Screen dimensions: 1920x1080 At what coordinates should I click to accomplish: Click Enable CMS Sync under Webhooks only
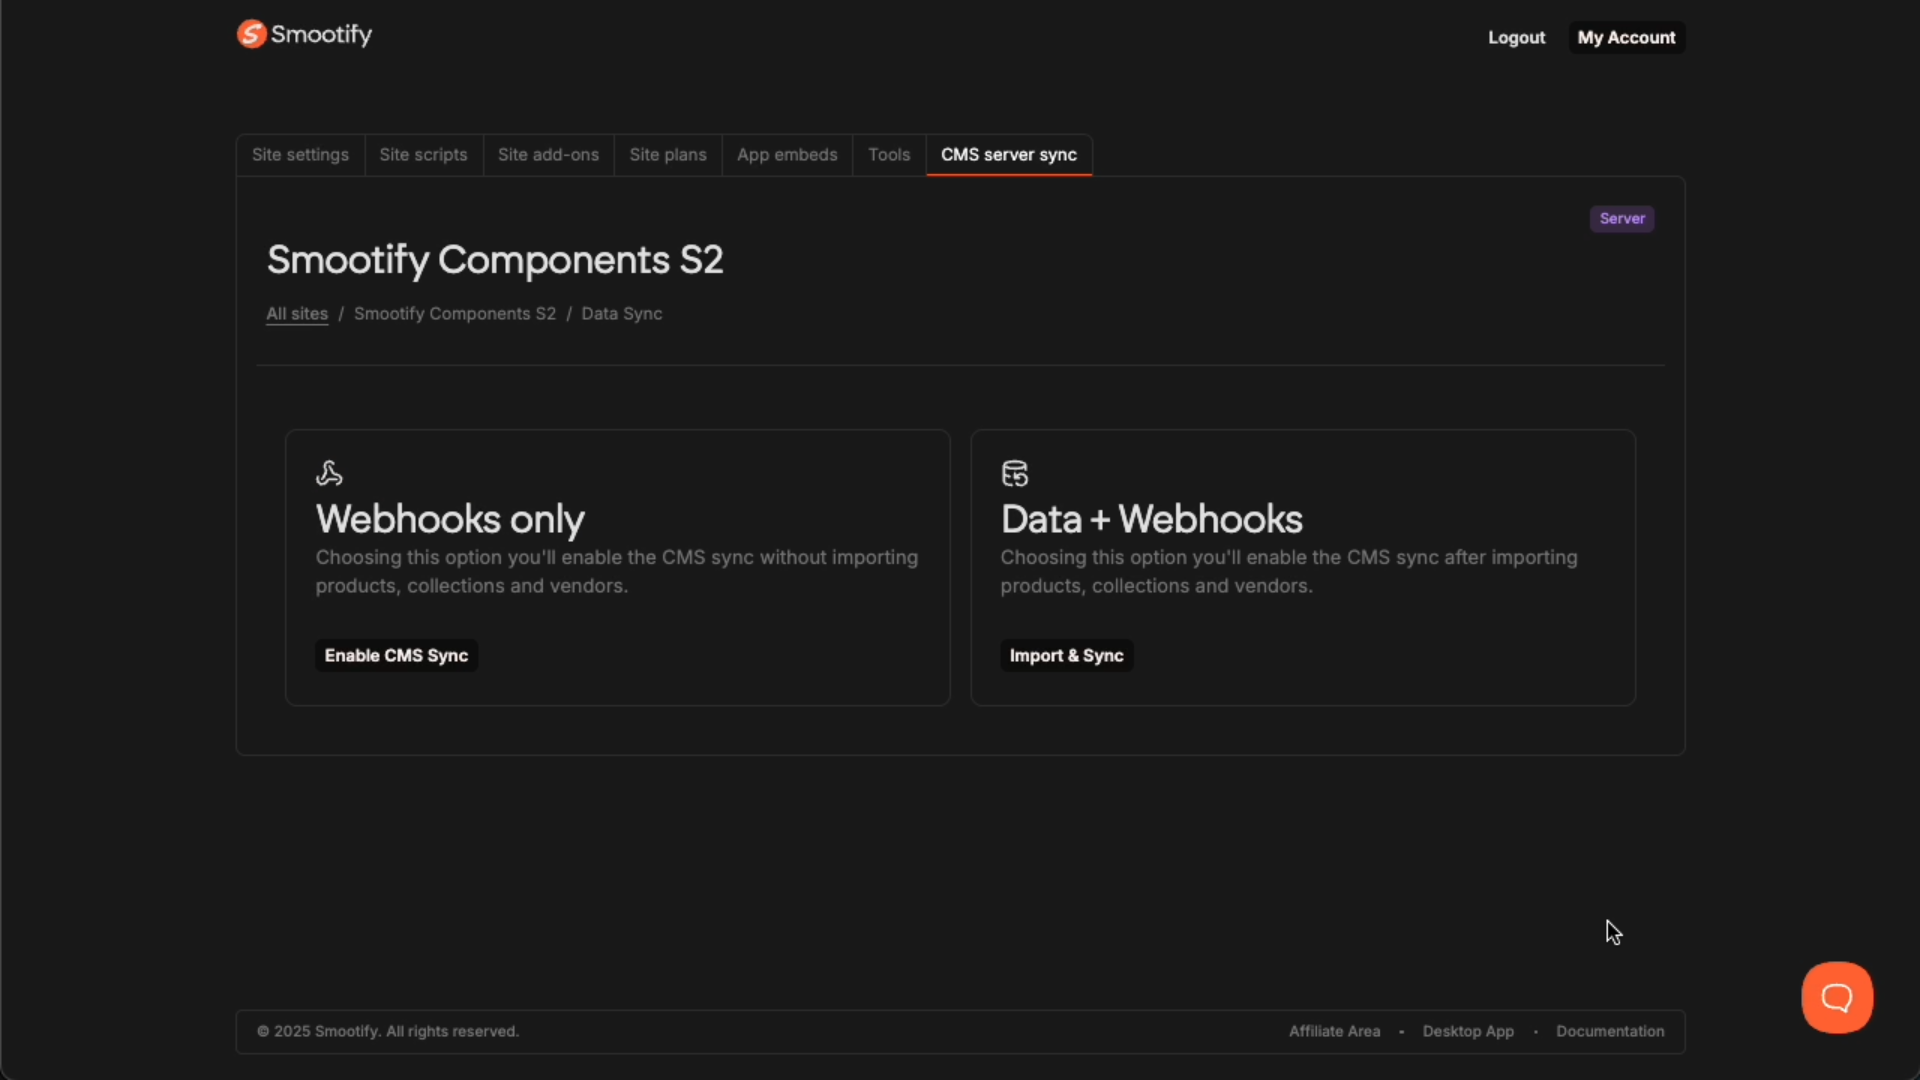click(396, 655)
